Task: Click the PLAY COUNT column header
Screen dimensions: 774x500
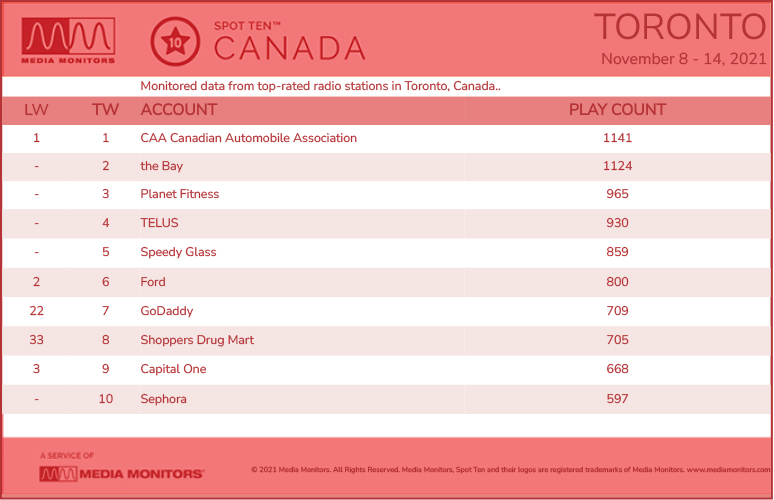Action: pyautogui.click(x=618, y=110)
